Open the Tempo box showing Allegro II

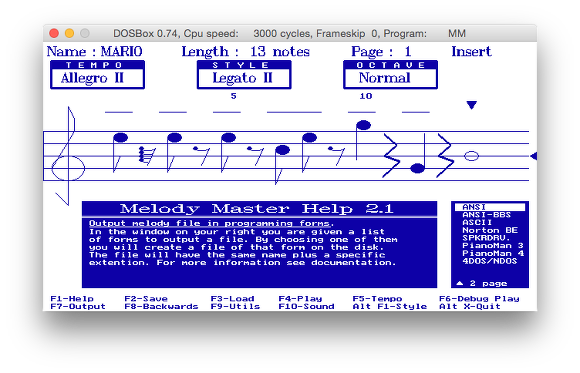(97, 75)
